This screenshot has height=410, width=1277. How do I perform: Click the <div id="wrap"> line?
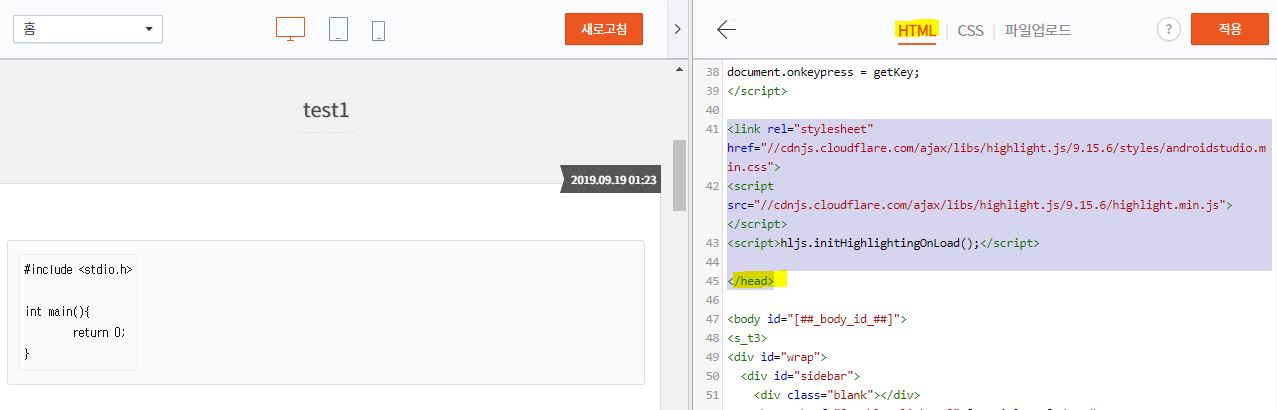(x=777, y=357)
